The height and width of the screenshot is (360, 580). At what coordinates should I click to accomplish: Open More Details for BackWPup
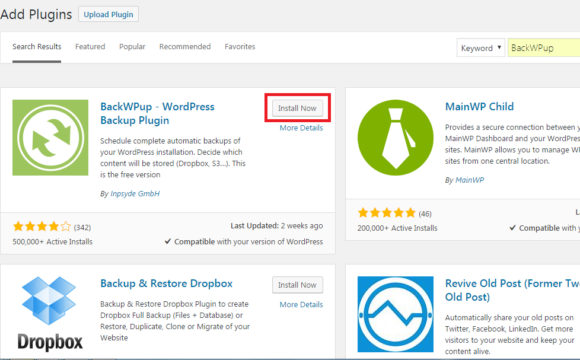[301, 128]
